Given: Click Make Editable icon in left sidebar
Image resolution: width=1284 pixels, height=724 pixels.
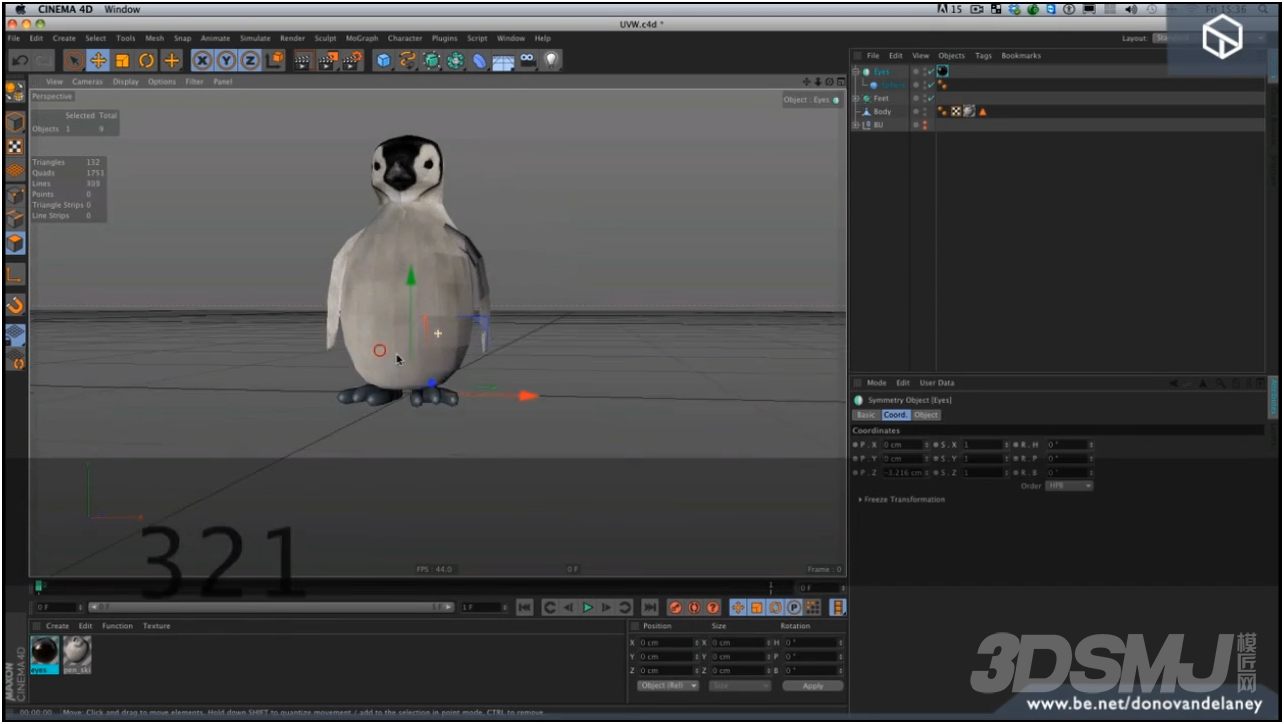Looking at the screenshot, I should pyautogui.click(x=15, y=92).
